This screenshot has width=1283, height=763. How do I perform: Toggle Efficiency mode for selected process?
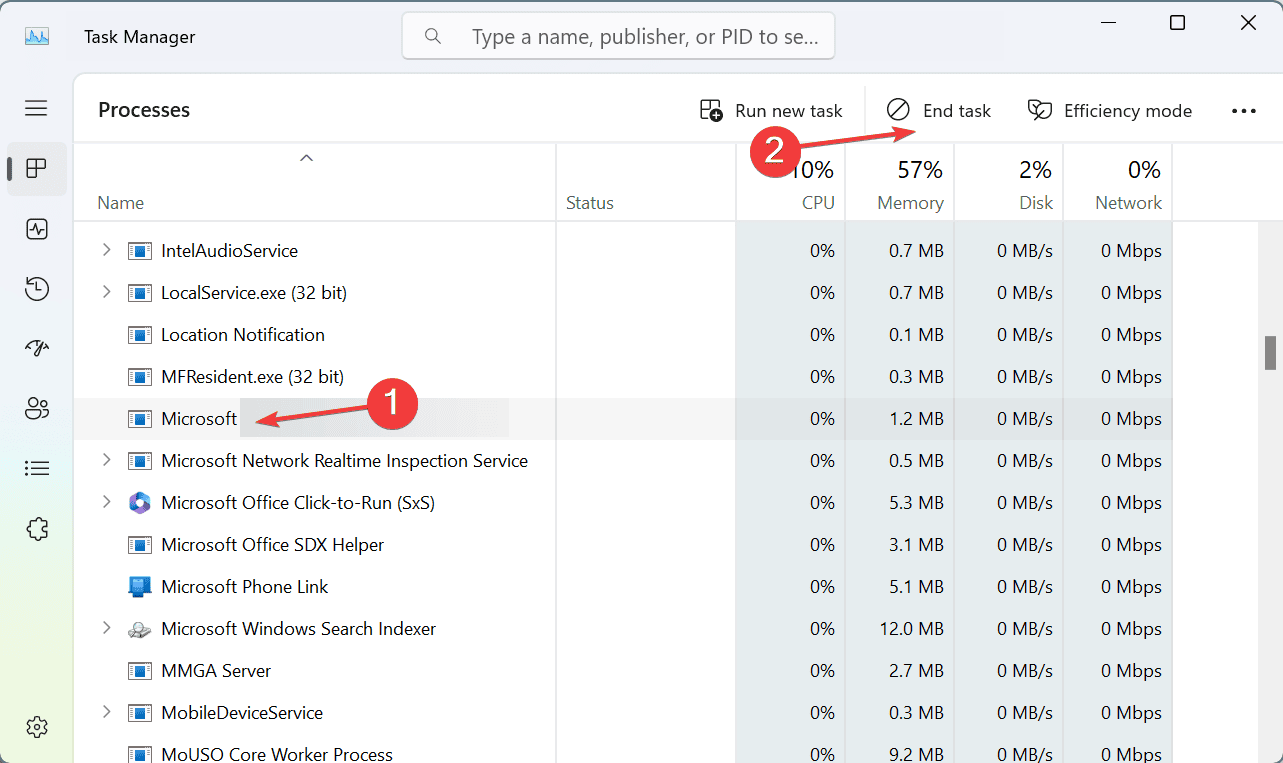[x=1110, y=111]
